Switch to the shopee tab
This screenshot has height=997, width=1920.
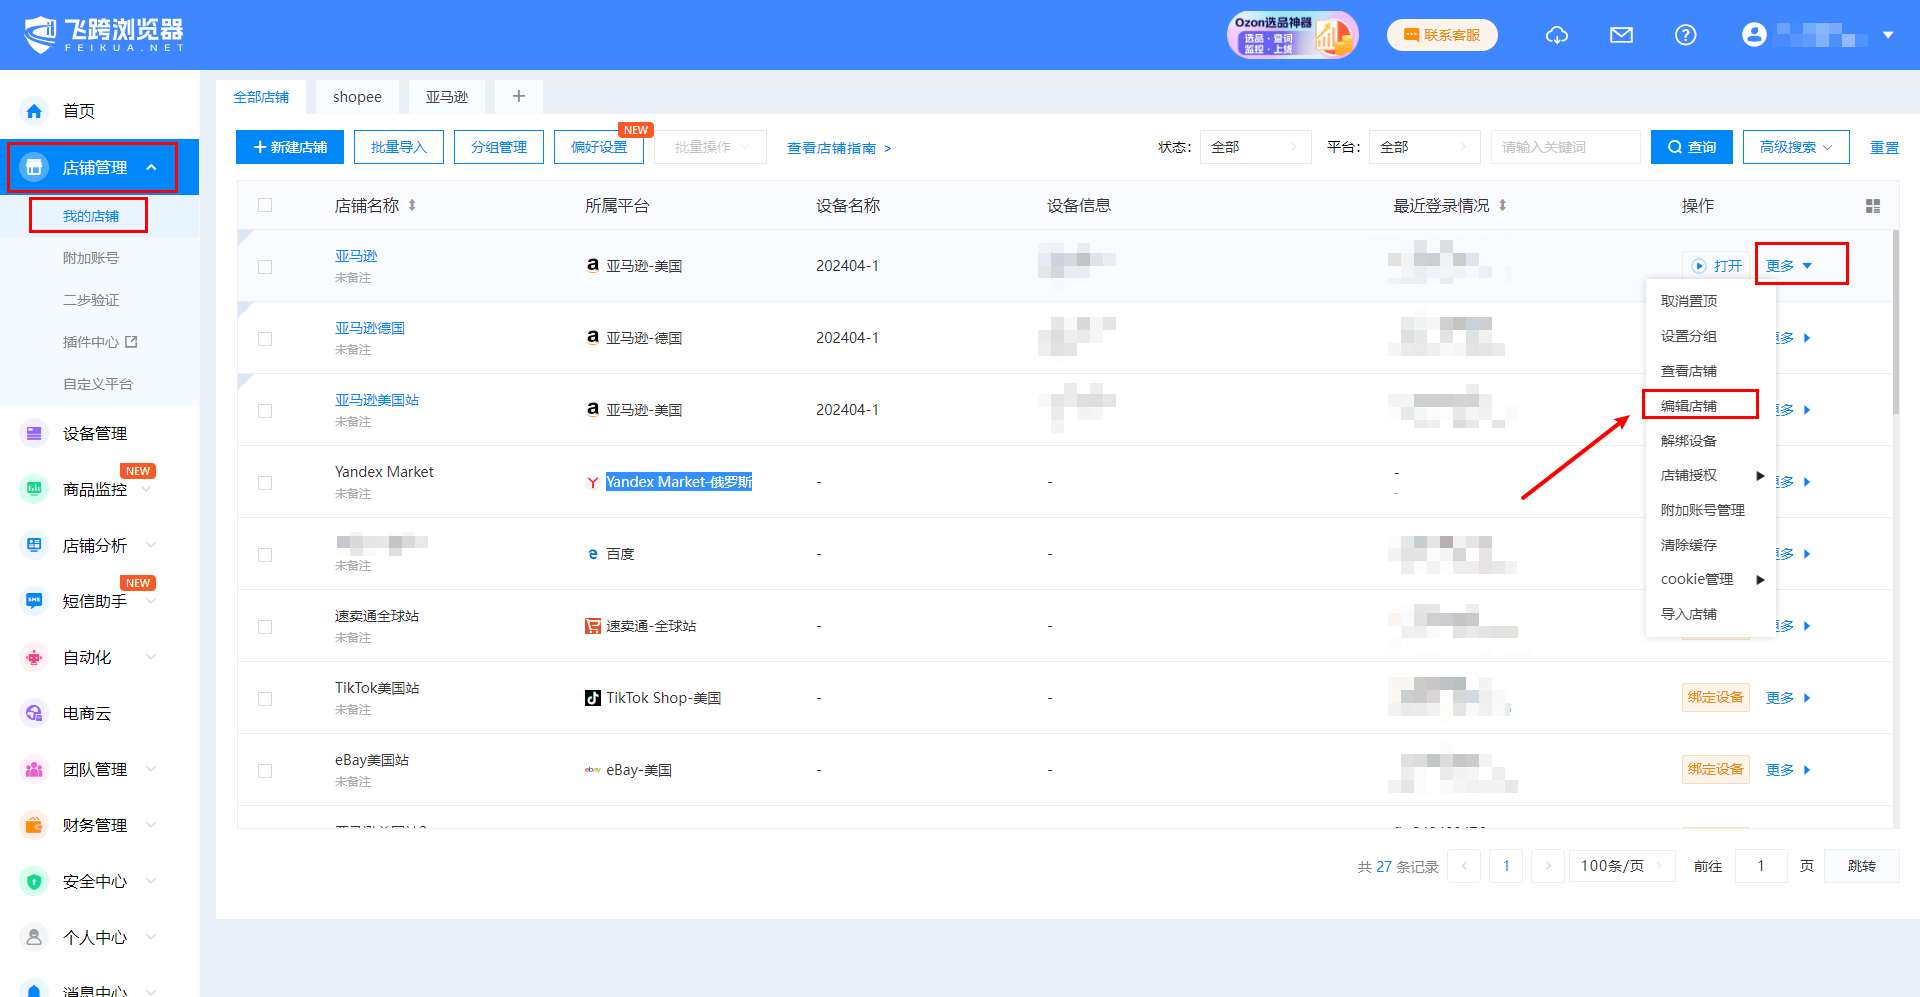357,97
